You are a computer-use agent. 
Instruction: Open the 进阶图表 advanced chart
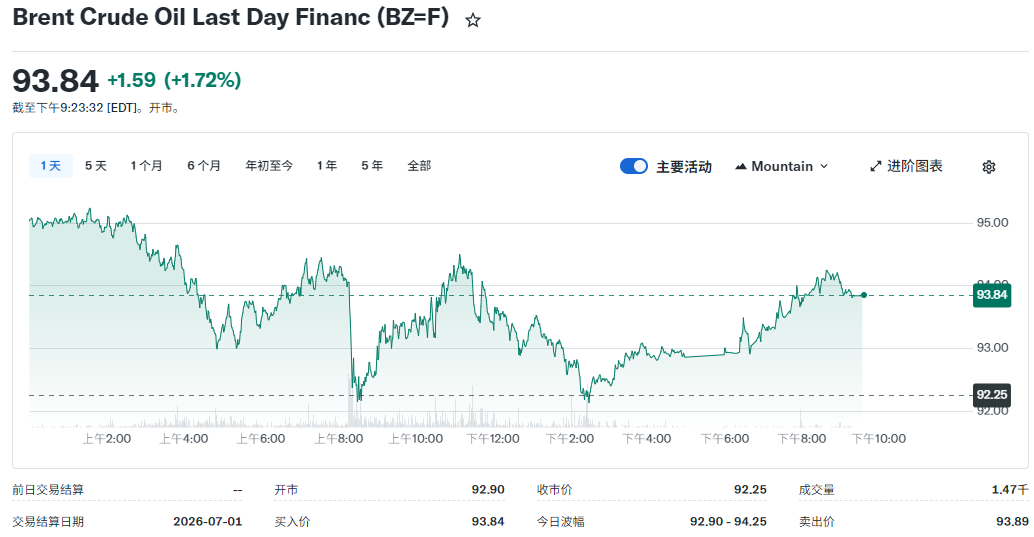907,166
